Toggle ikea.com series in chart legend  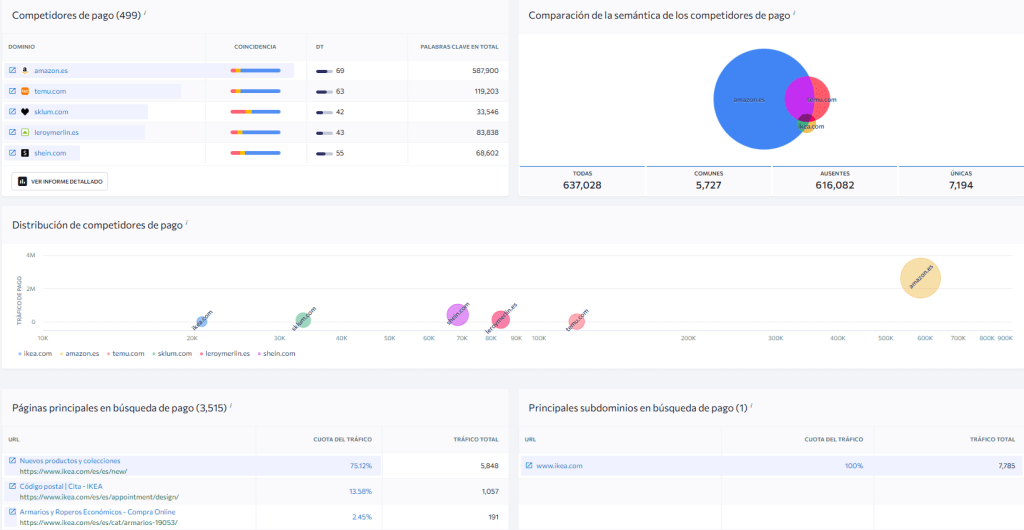coord(36,353)
